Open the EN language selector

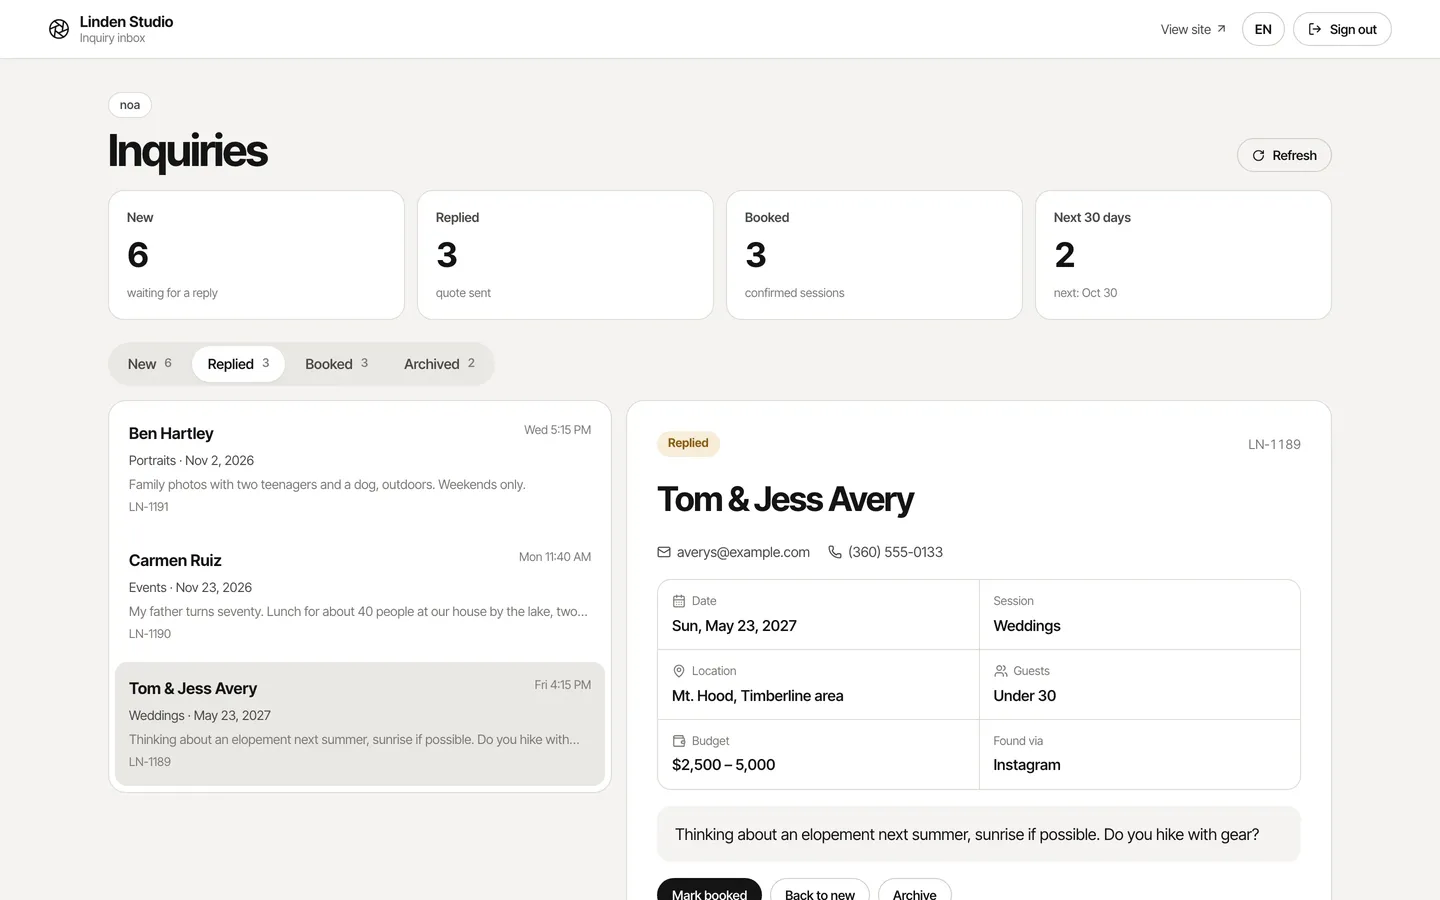tap(1263, 29)
